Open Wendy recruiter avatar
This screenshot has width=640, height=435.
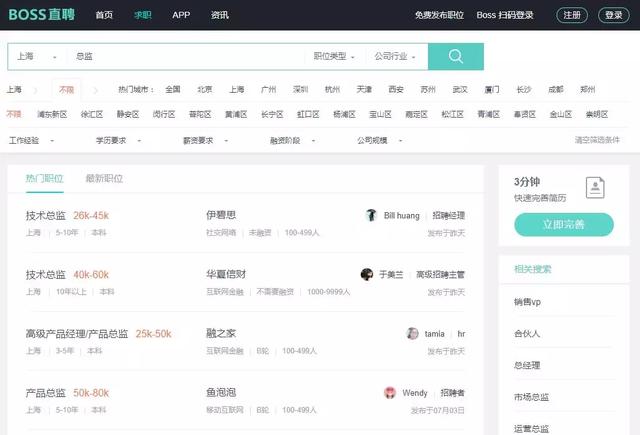390,393
